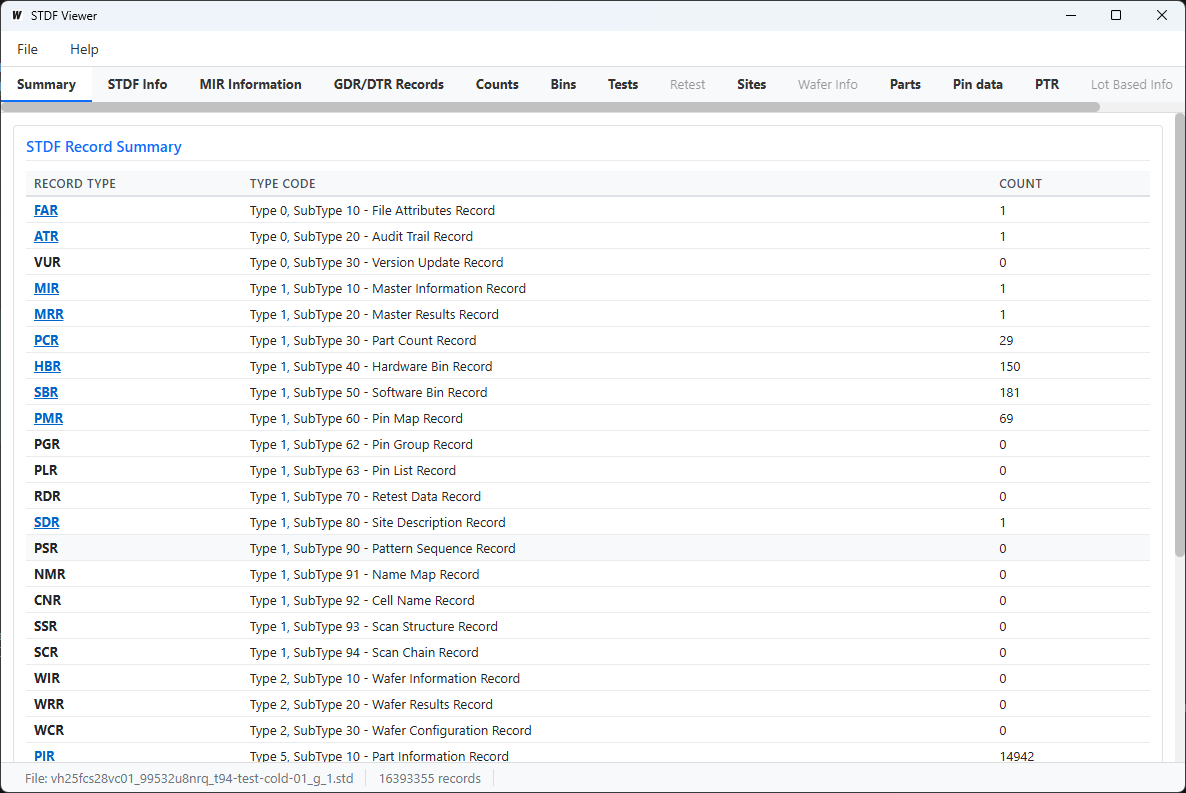Follow the MIR record link
Viewport: 1186px width, 793px height.
[x=46, y=288]
